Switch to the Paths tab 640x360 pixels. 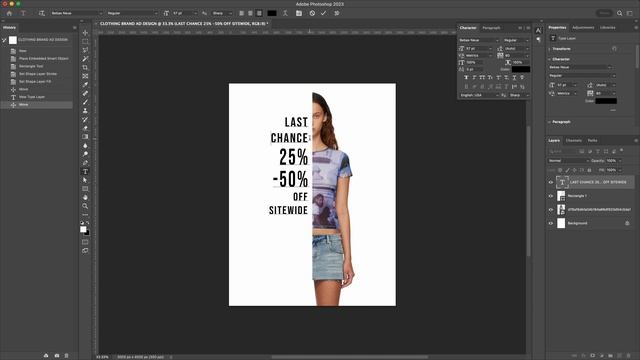pos(592,140)
